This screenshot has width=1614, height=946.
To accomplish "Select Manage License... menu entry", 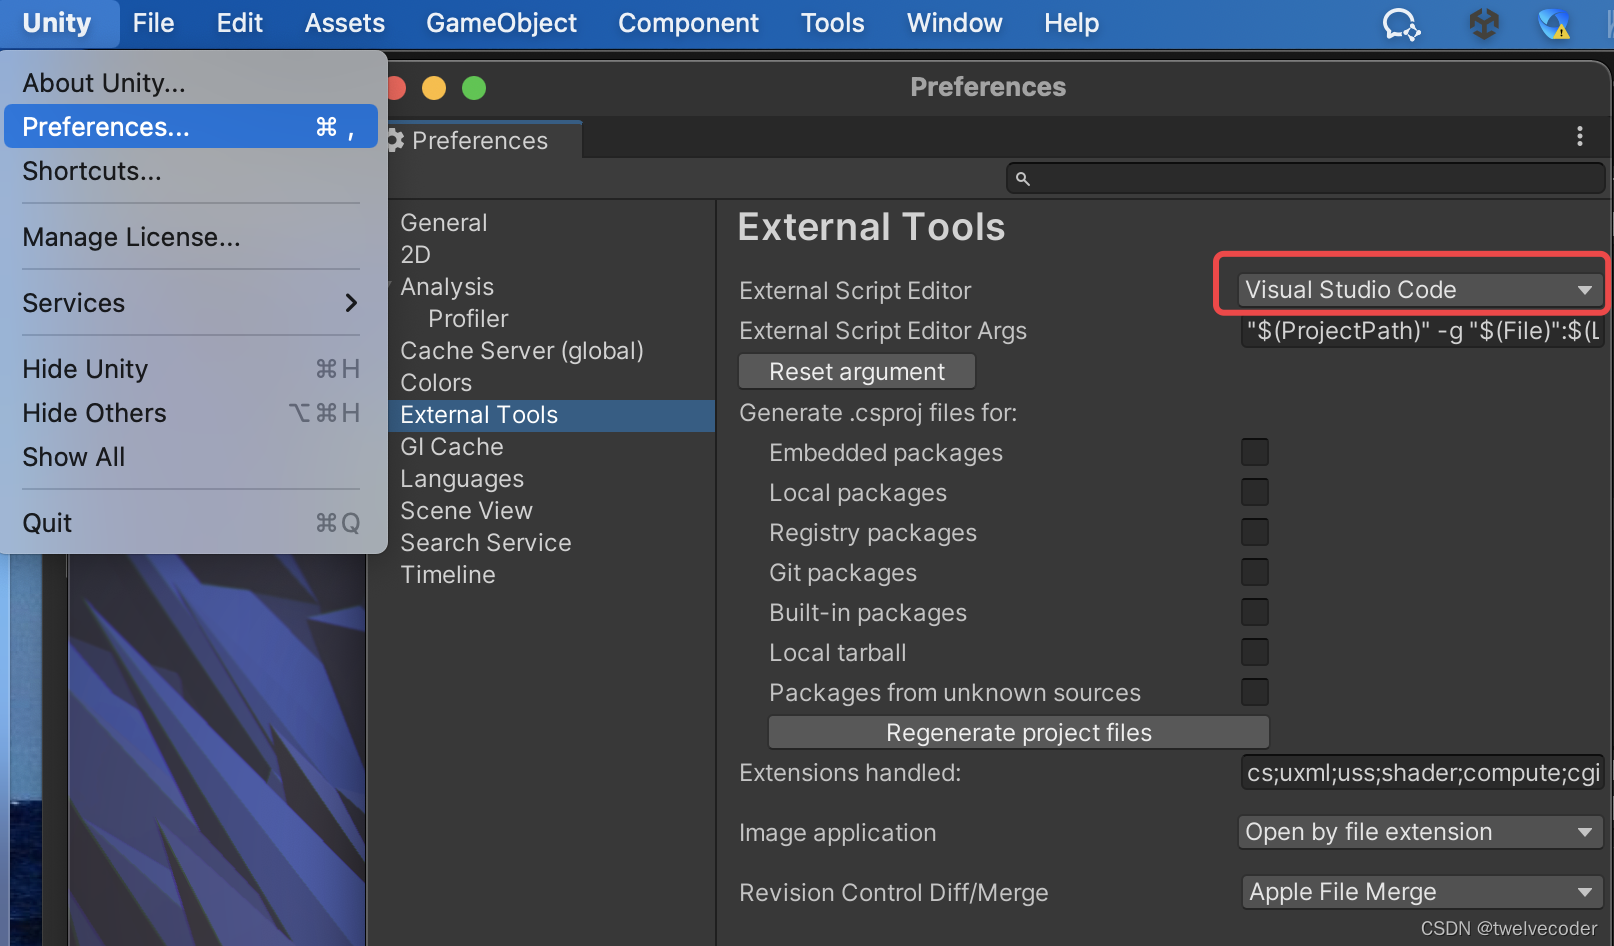I will [191, 237].
